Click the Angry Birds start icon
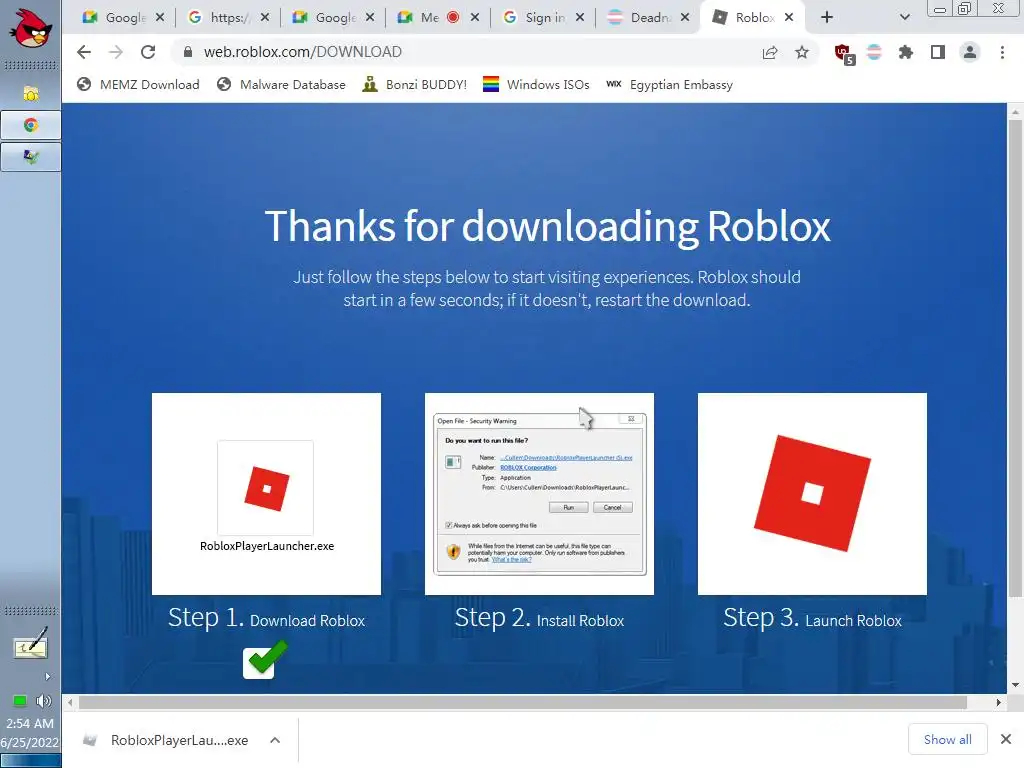The image size is (1024, 768). tap(30, 29)
